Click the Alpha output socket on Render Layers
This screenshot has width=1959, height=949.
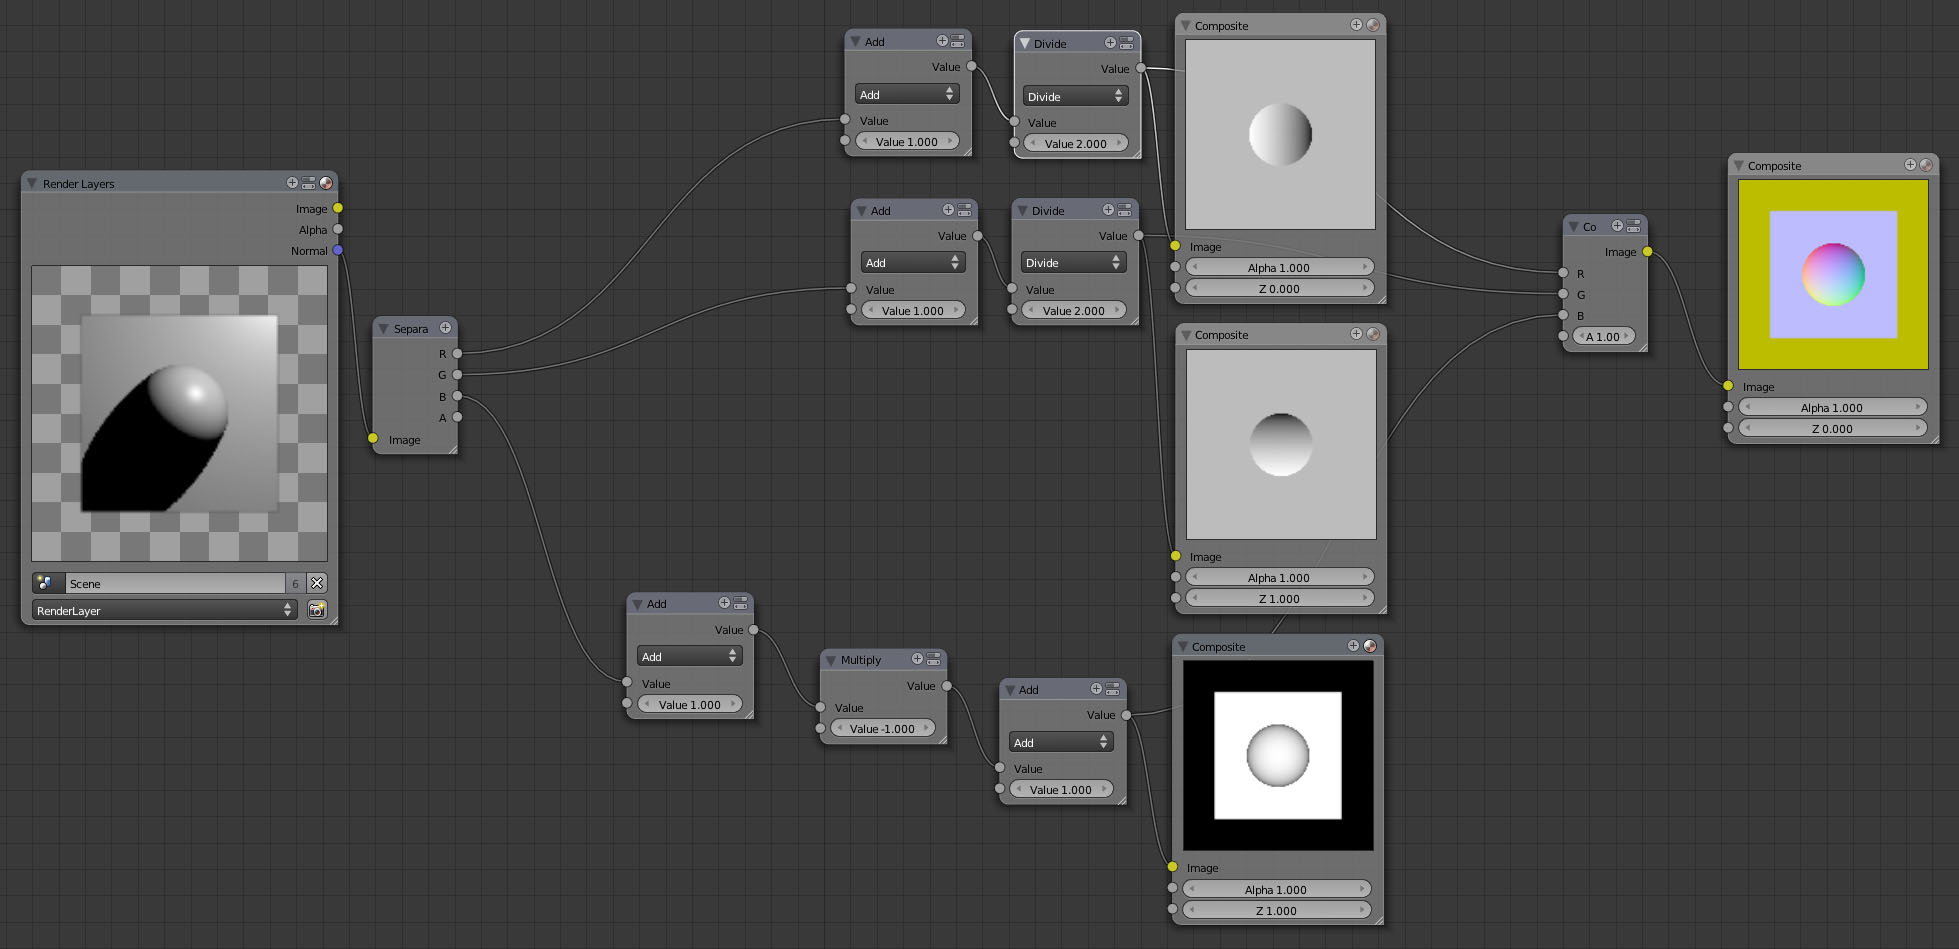(338, 229)
